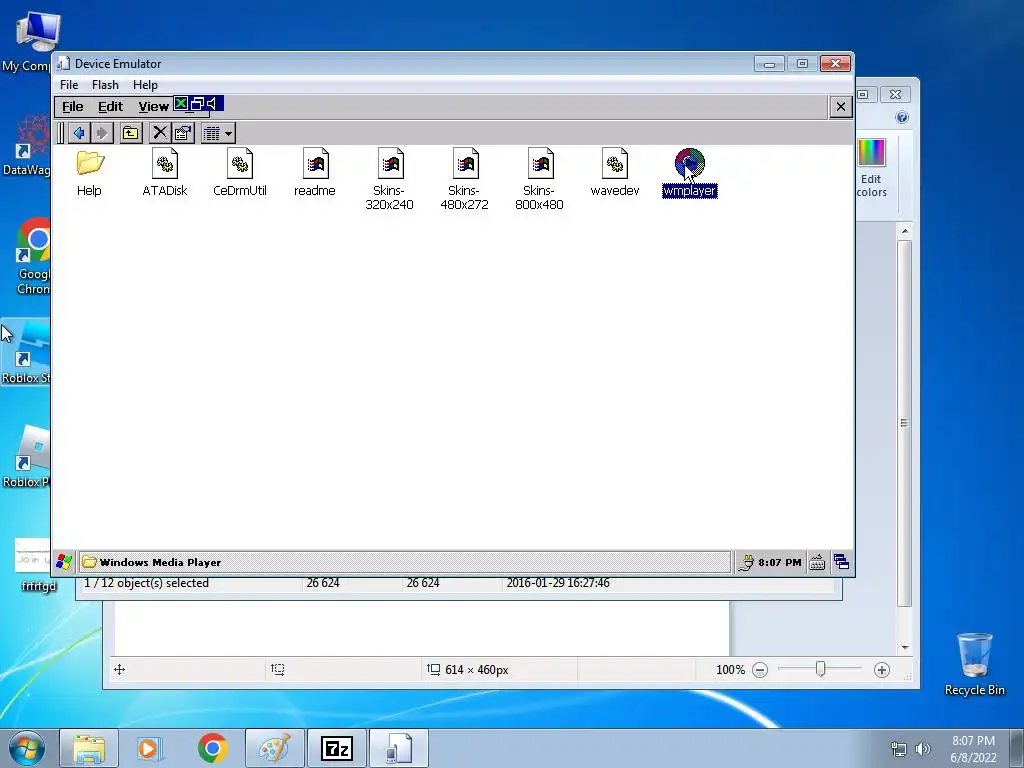1024x768 pixels.
Task: Open Chrome from the taskbar
Action: pos(212,748)
